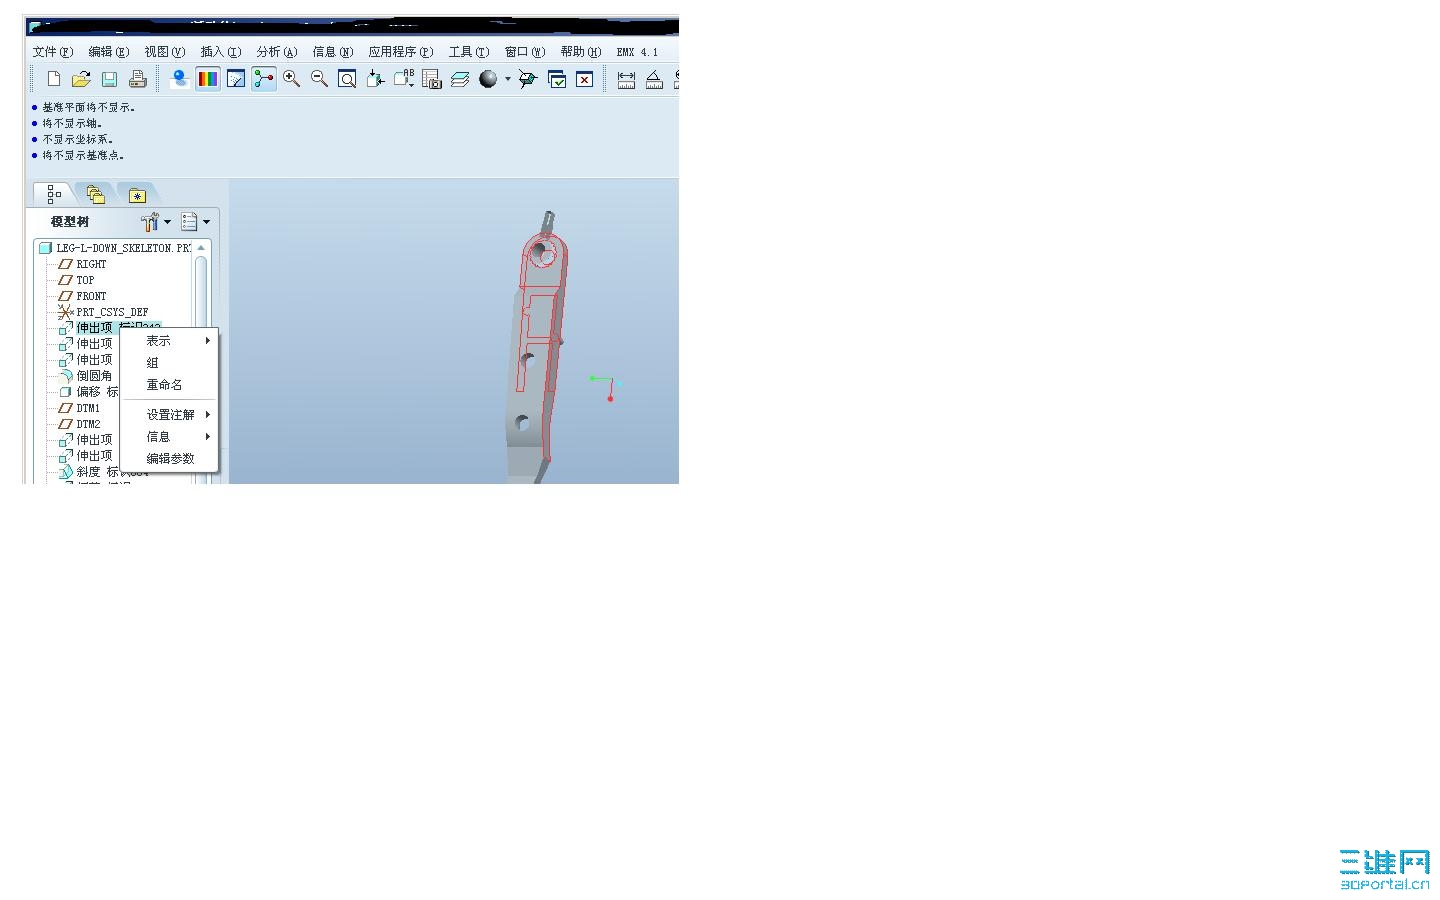Select the 斜度 draft feature
This screenshot has width=1440, height=900.
[90, 472]
